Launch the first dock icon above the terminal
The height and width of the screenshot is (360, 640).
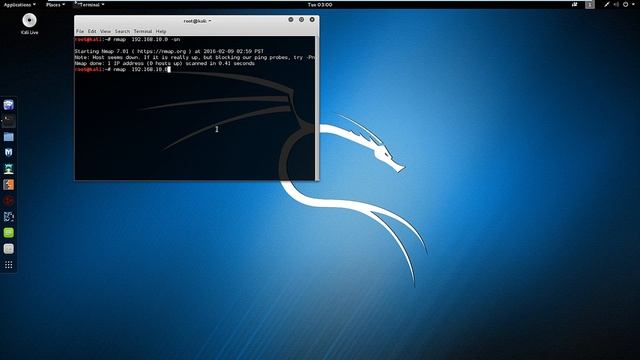[9, 105]
